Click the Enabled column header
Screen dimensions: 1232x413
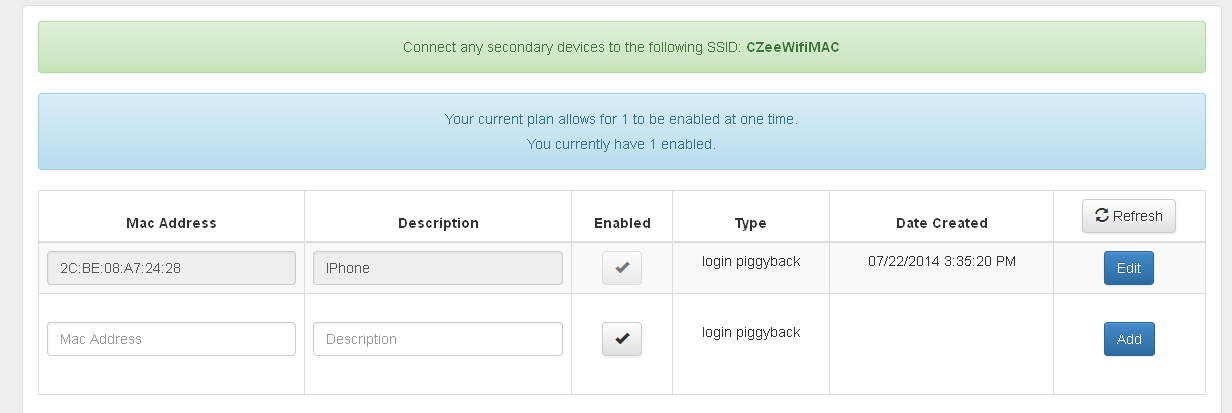[622, 223]
